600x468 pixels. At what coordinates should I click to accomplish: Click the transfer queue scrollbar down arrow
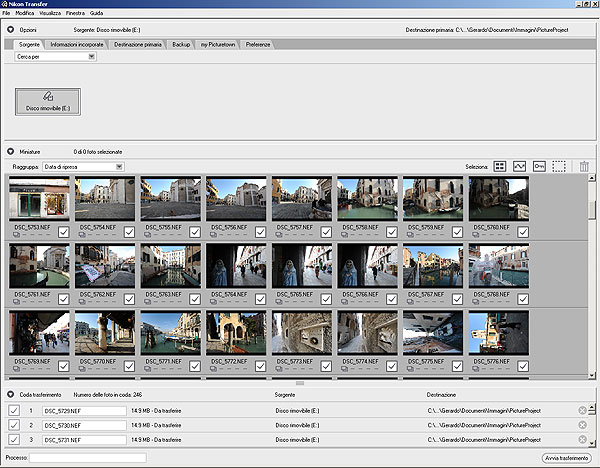point(592,443)
